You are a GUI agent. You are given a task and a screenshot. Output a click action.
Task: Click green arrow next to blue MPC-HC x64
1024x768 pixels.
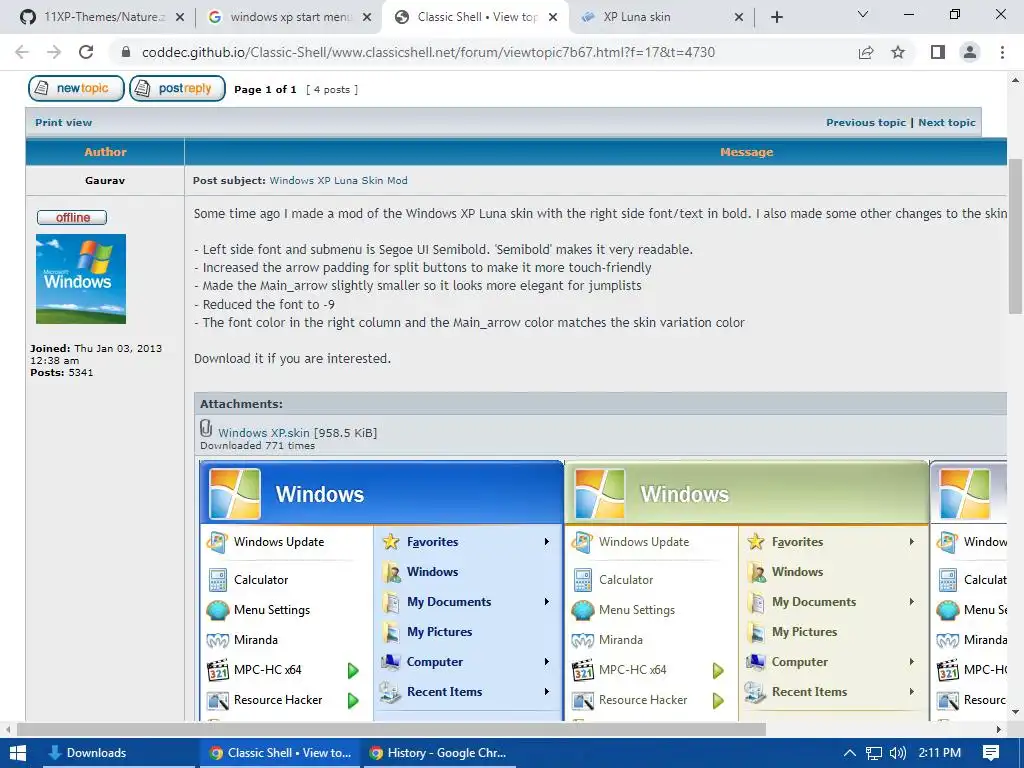click(x=353, y=670)
